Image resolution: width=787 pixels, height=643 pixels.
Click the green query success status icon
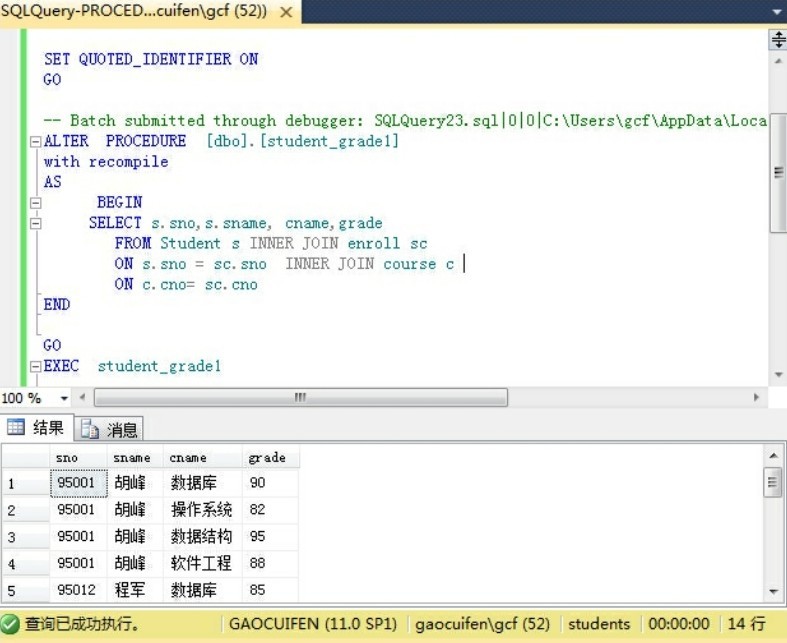point(11,624)
